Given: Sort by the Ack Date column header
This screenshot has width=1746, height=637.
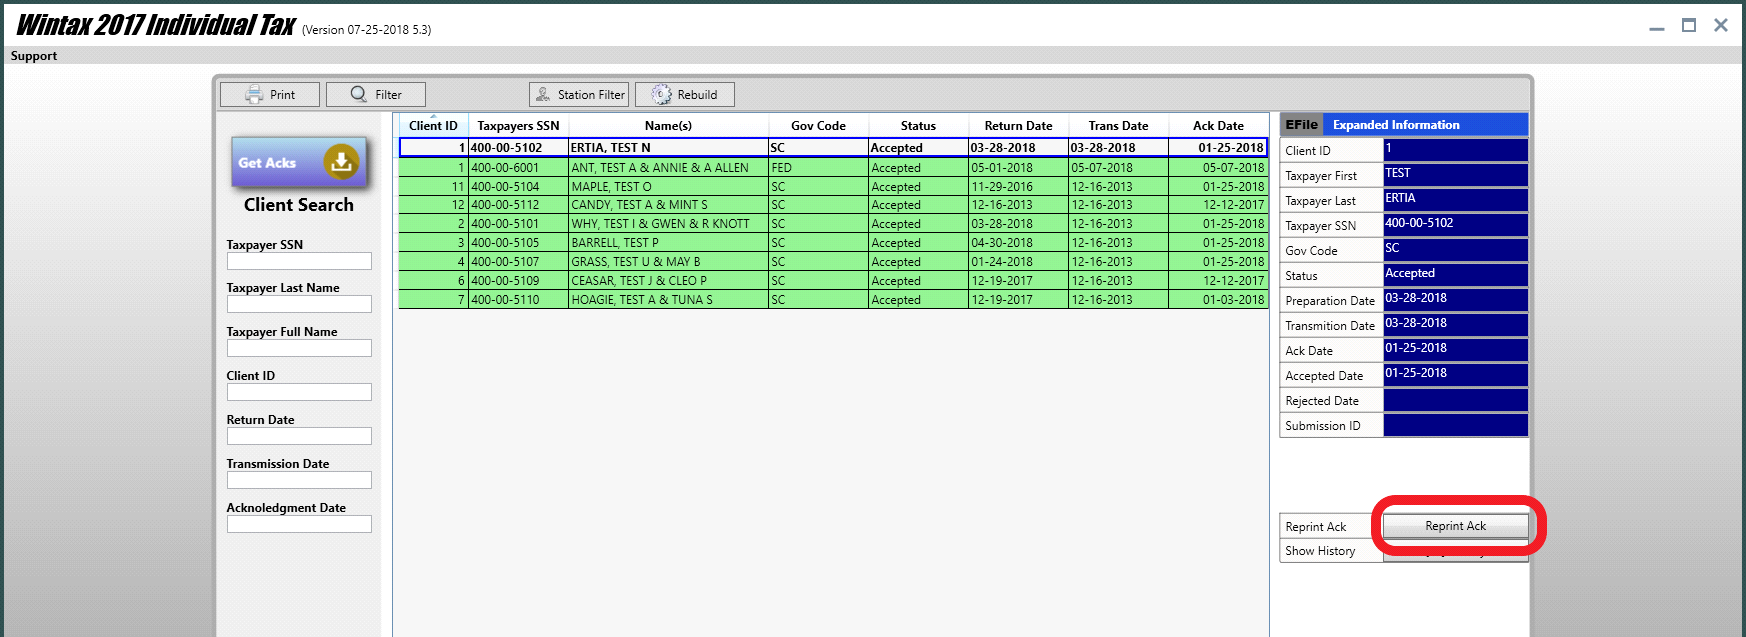Looking at the screenshot, I should click(x=1218, y=126).
